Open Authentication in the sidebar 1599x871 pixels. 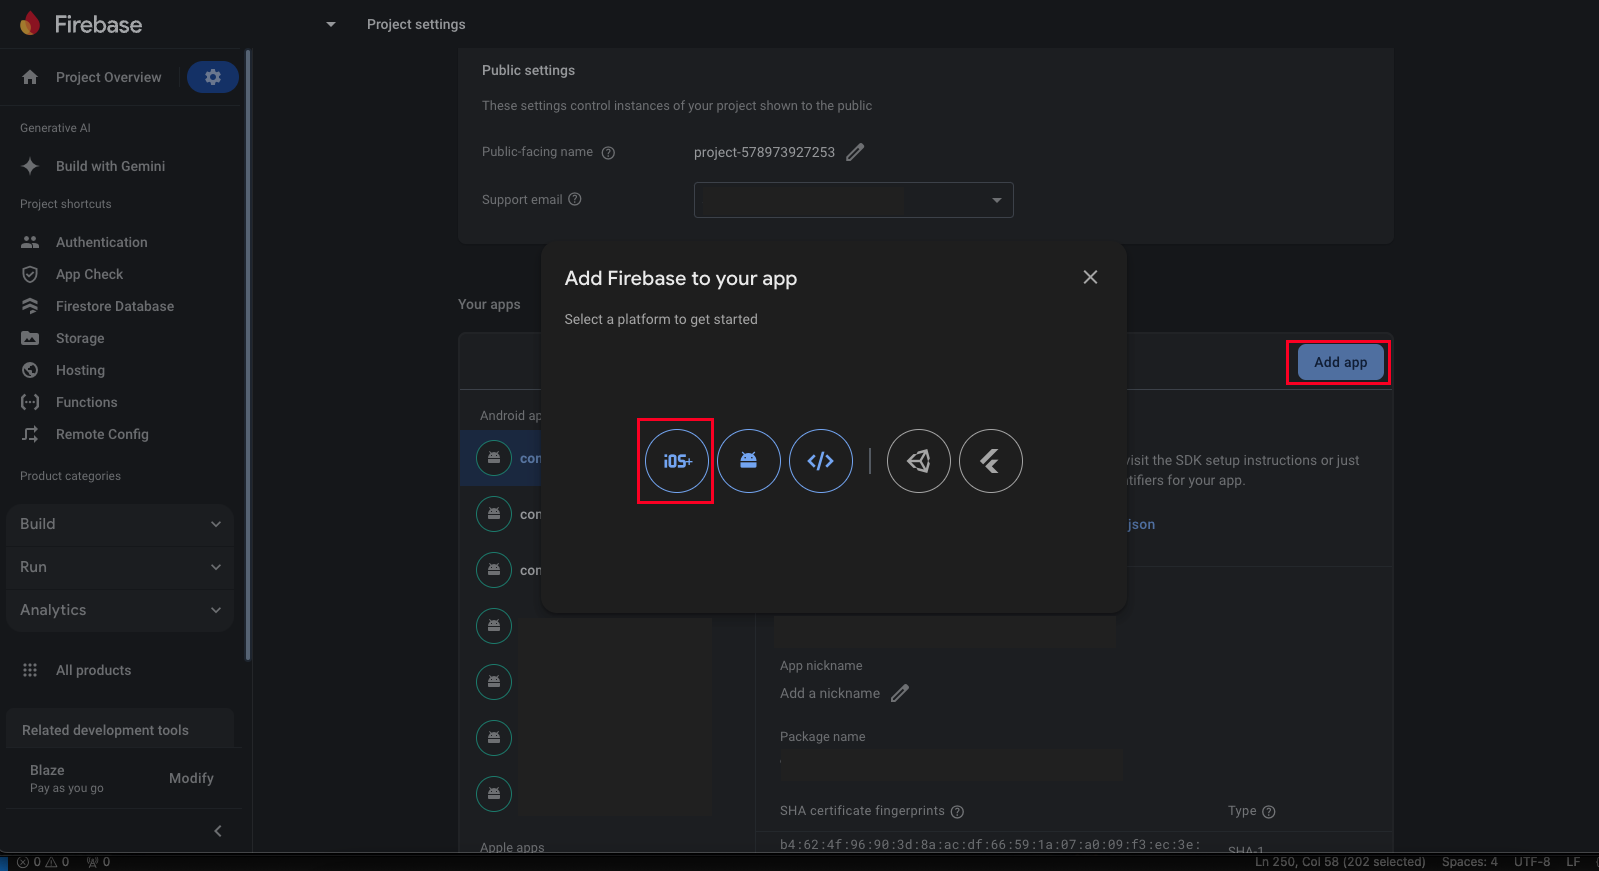click(x=101, y=242)
